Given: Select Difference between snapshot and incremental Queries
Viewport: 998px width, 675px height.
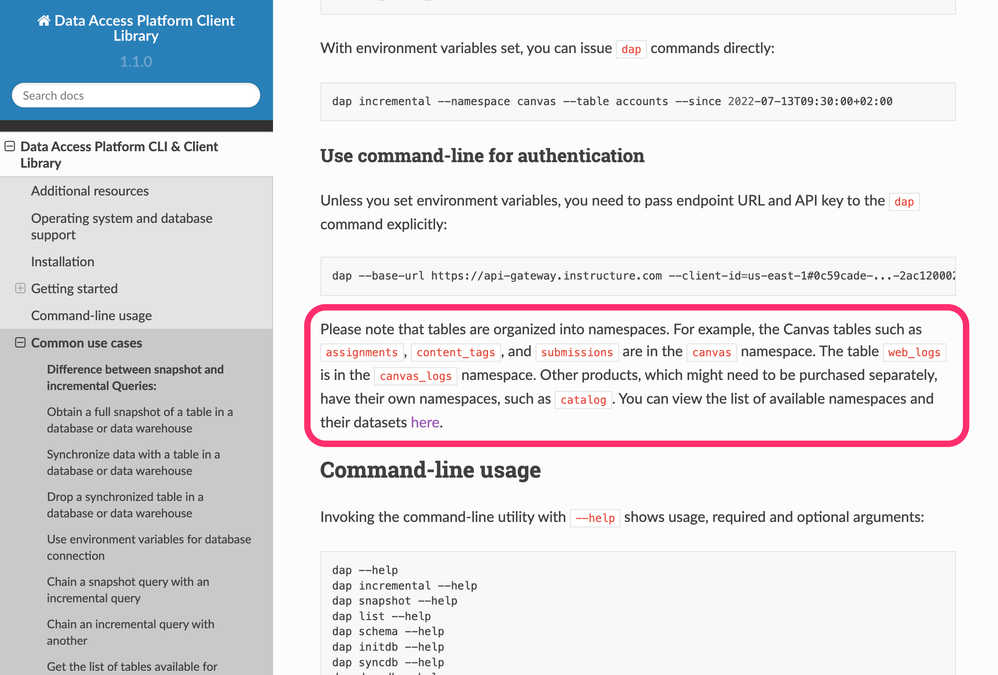Looking at the screenshot, I should [135, 377].
